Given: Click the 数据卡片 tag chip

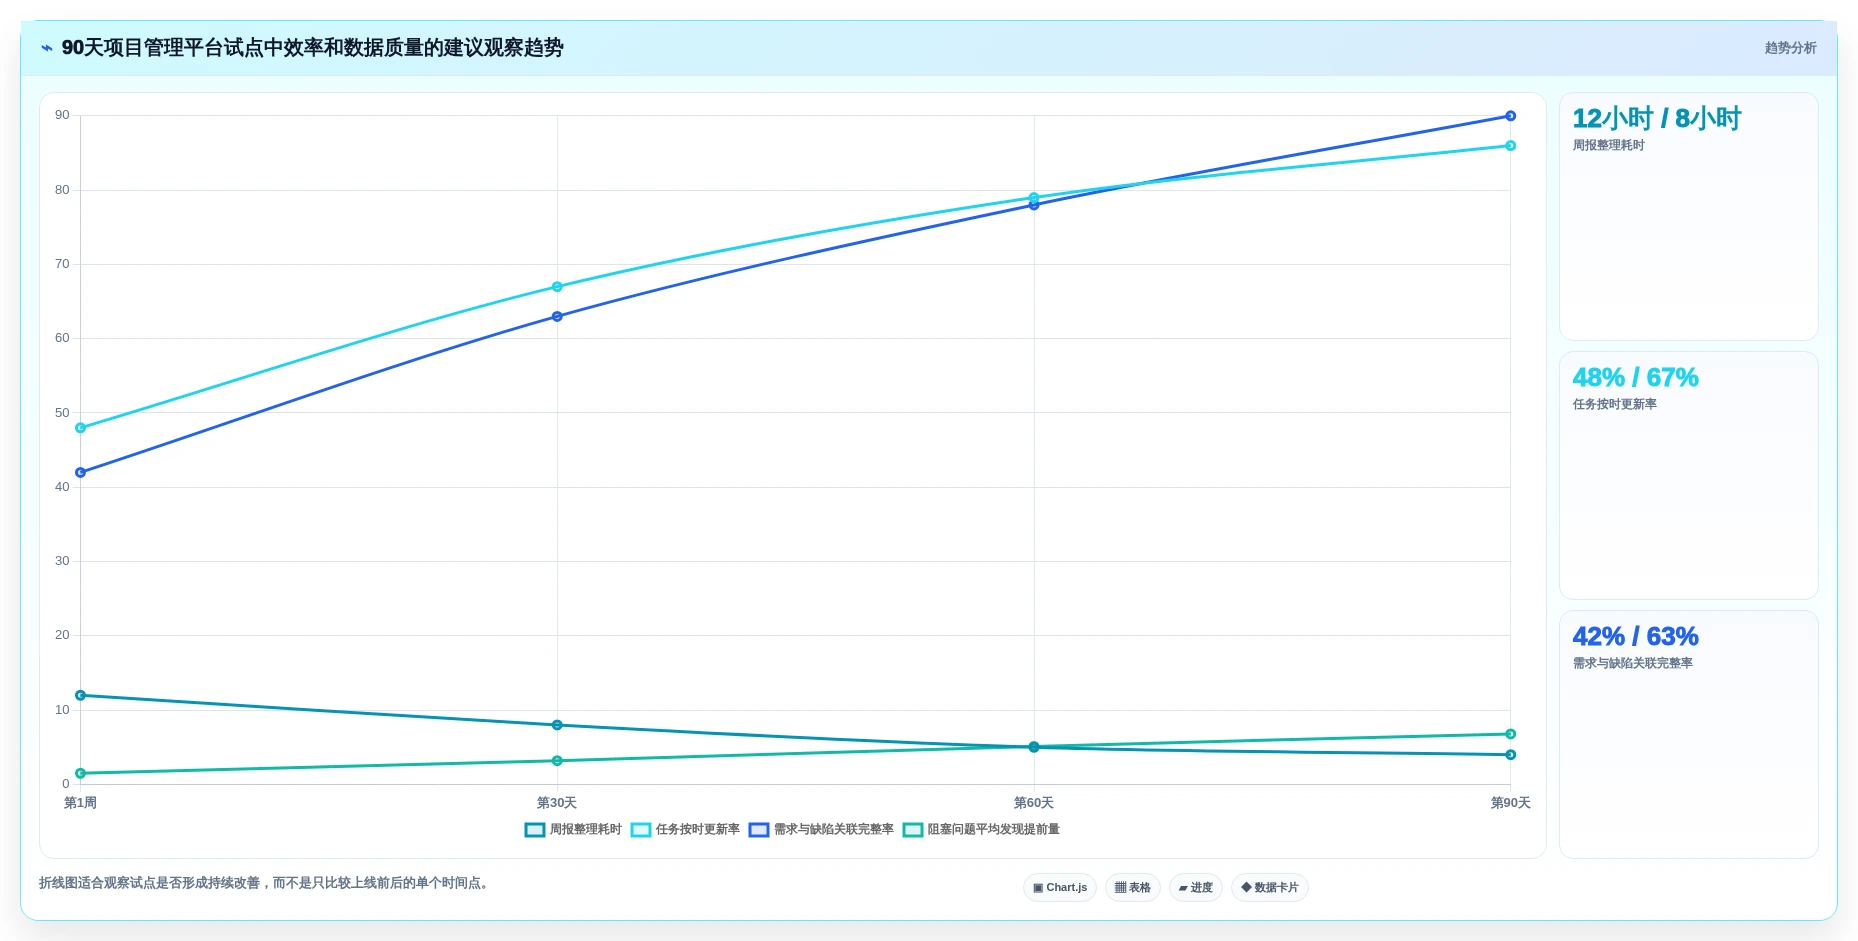Looking at the screenshot, I should 1270,888.
